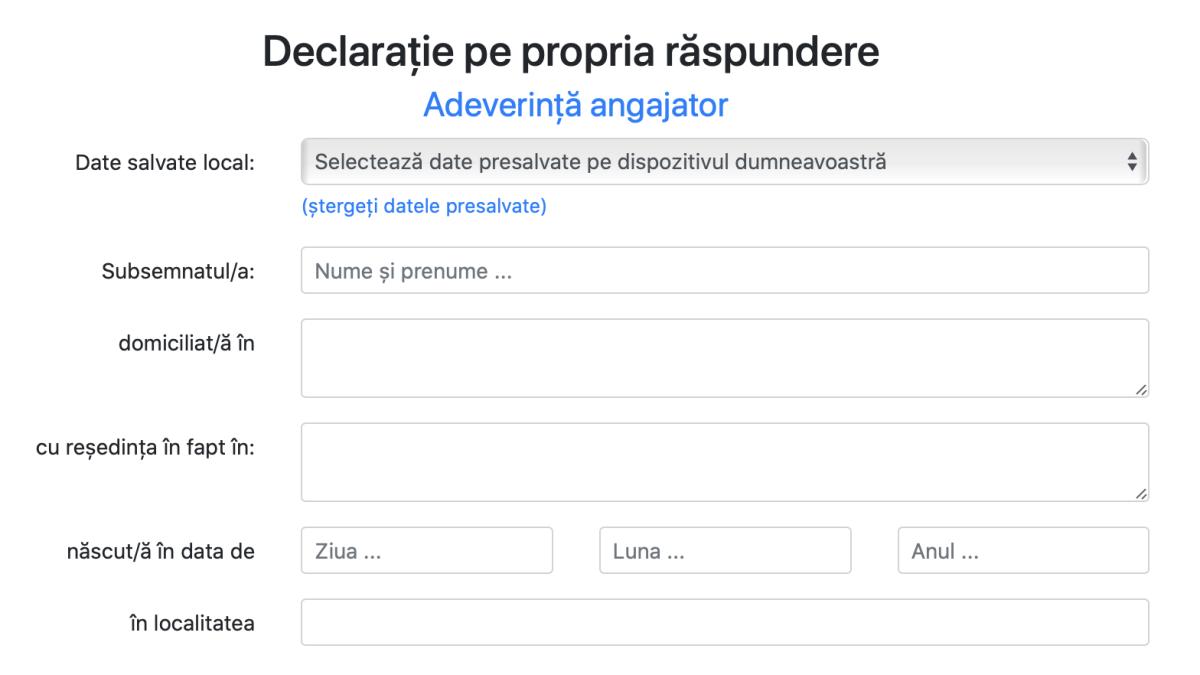1200x675 pixels.
Task: Click inside the reședința în fapt text area
Action: click(724, 462)
